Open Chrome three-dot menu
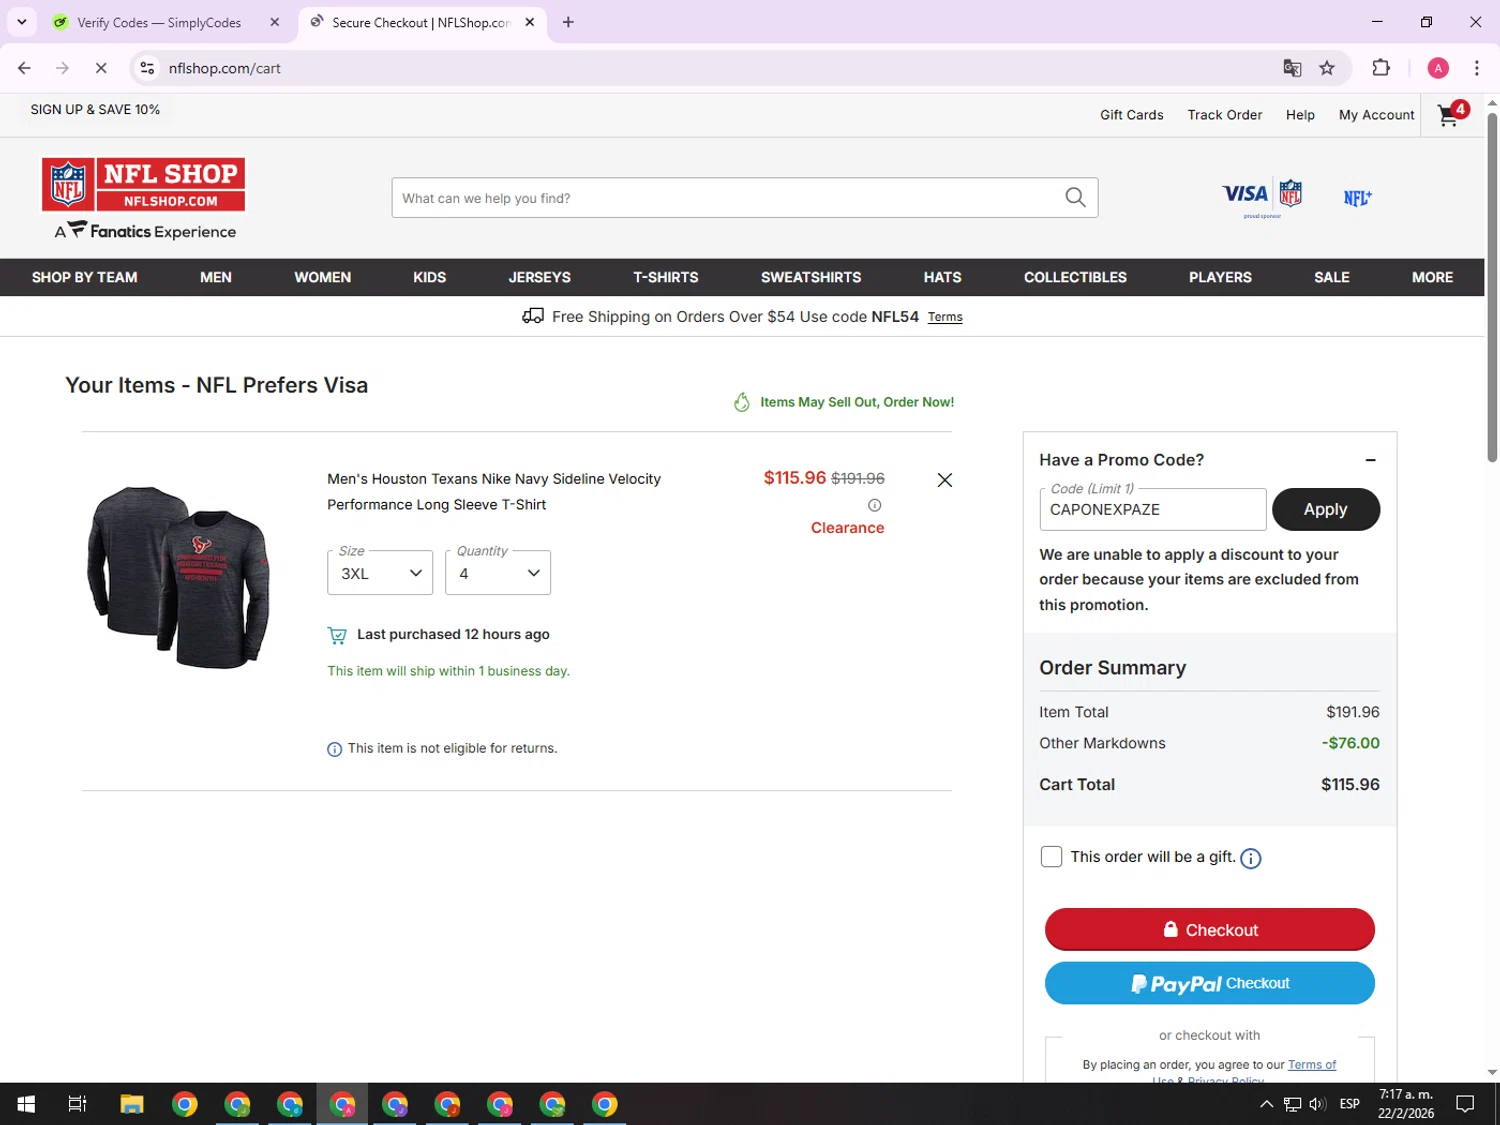 coord(1476,68)
